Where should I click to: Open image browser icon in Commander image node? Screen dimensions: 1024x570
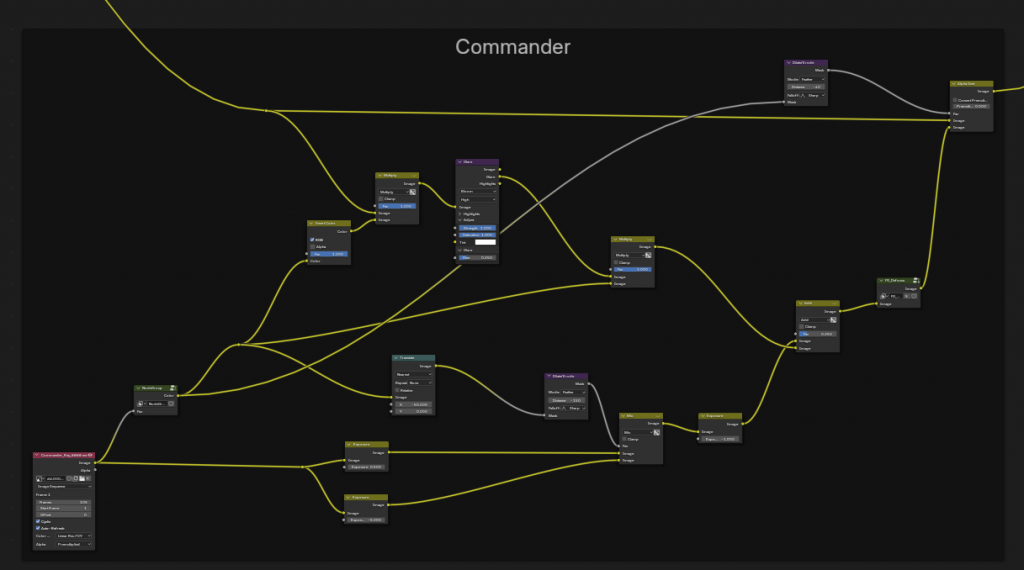39,479
